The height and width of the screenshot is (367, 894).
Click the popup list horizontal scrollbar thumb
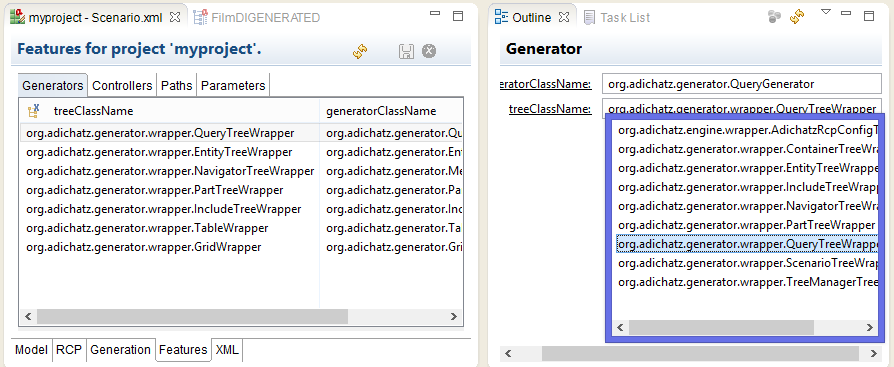click(x=721, y=327)
